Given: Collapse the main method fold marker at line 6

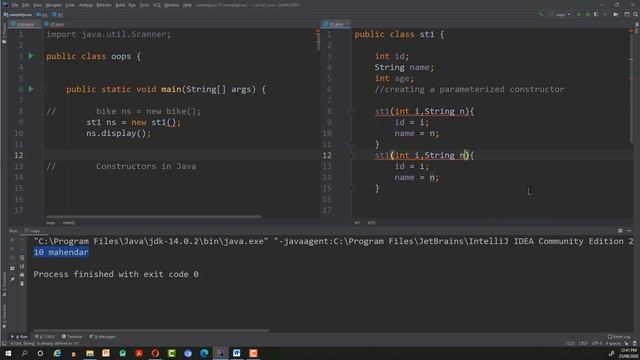Looking at the screenshot, I should tap(43, 89).
